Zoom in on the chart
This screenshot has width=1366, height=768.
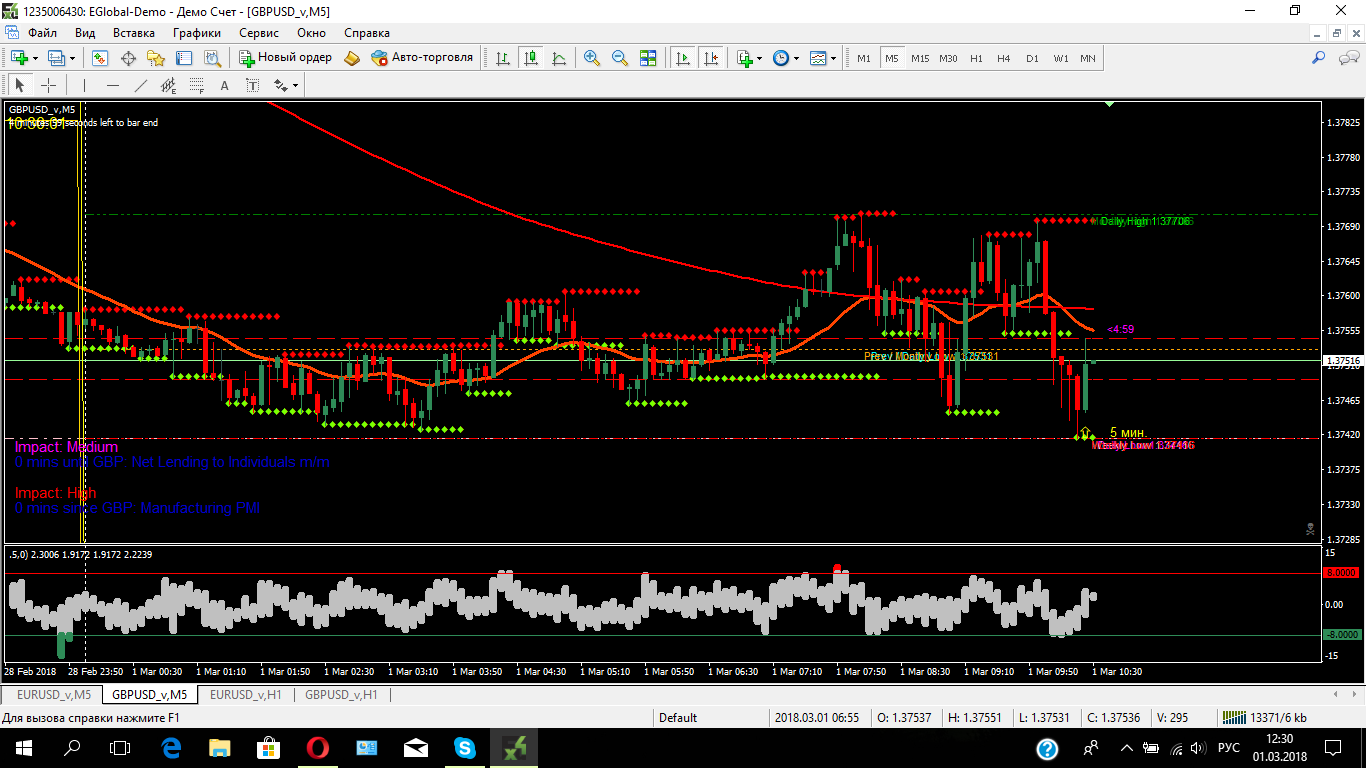click(x=592, y=58)
